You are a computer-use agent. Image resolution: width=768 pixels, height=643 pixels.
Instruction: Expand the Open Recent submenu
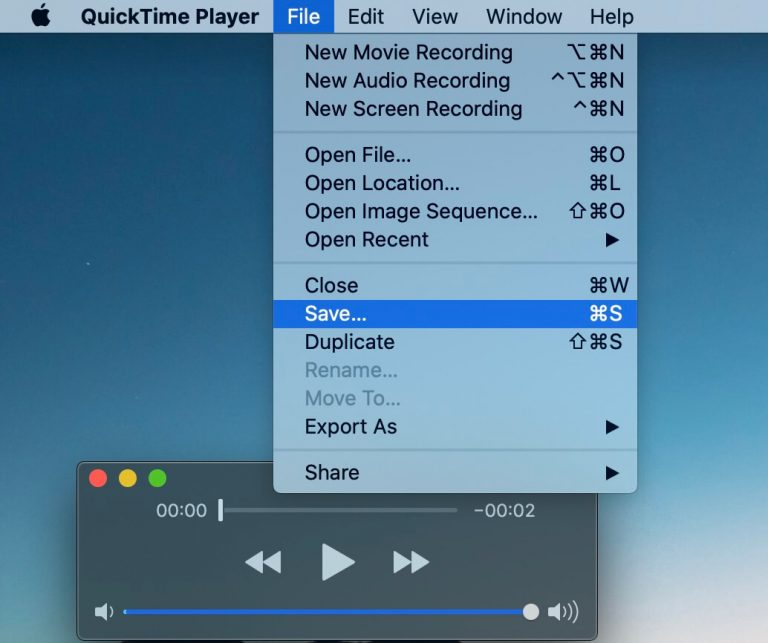click(455, 240)
